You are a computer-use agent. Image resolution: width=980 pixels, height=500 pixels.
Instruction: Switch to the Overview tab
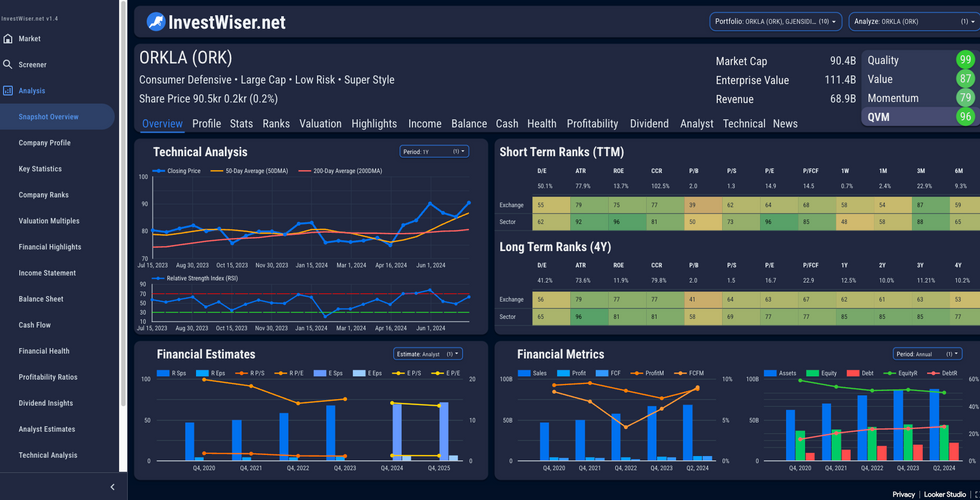[x=162, y=124]
